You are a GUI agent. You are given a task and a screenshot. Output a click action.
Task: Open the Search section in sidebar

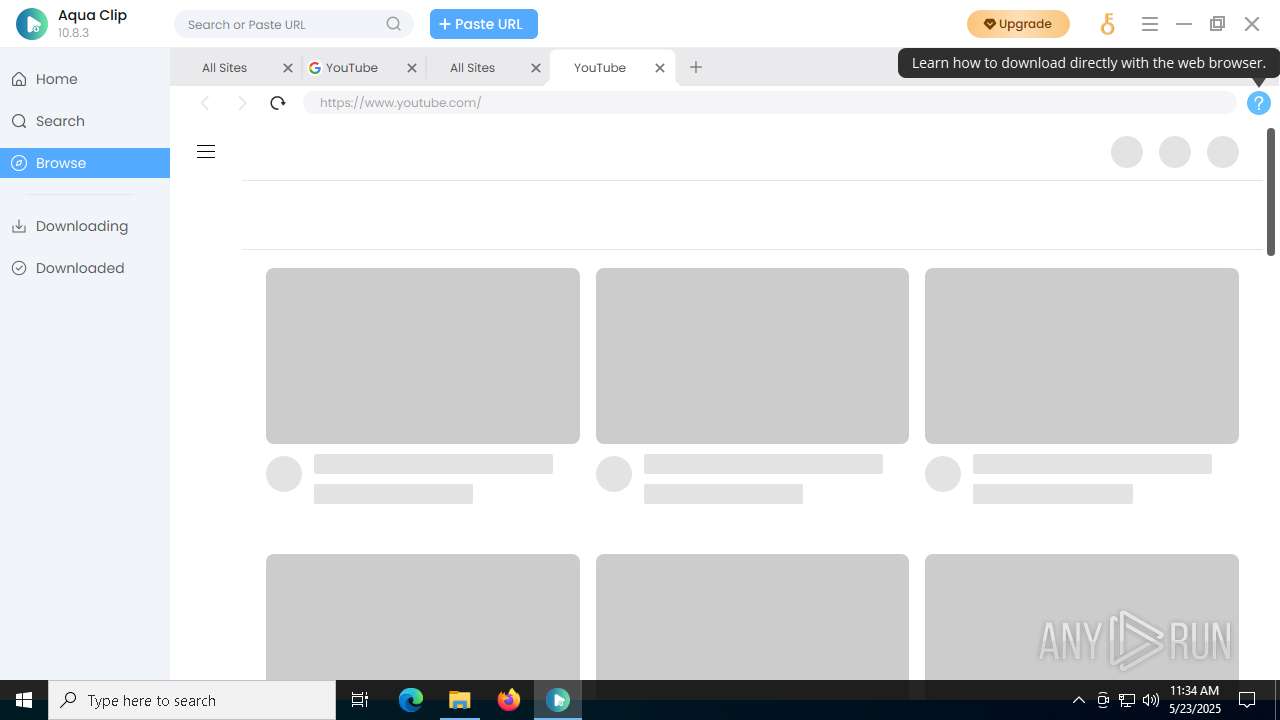click(85, 121)
